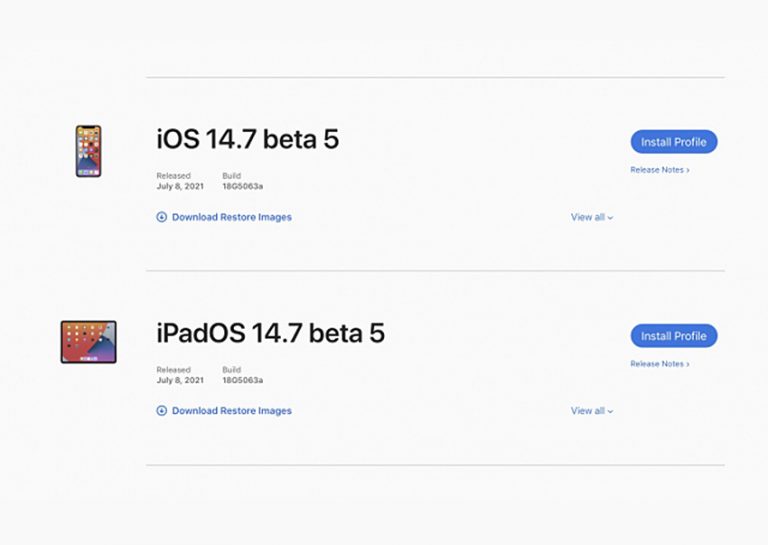Open Download Restore Images text link for iOS
768x545 pixels.
[232, 217]
